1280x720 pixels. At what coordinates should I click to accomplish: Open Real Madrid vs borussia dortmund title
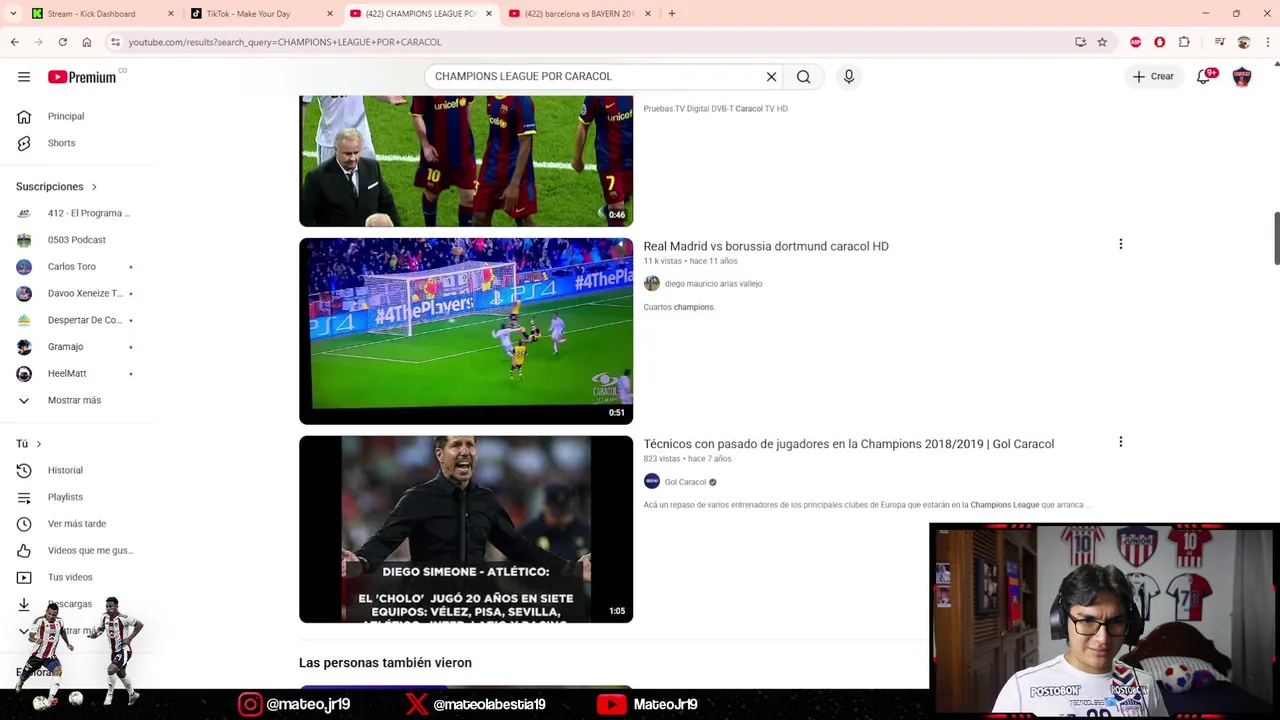[766, 246]
